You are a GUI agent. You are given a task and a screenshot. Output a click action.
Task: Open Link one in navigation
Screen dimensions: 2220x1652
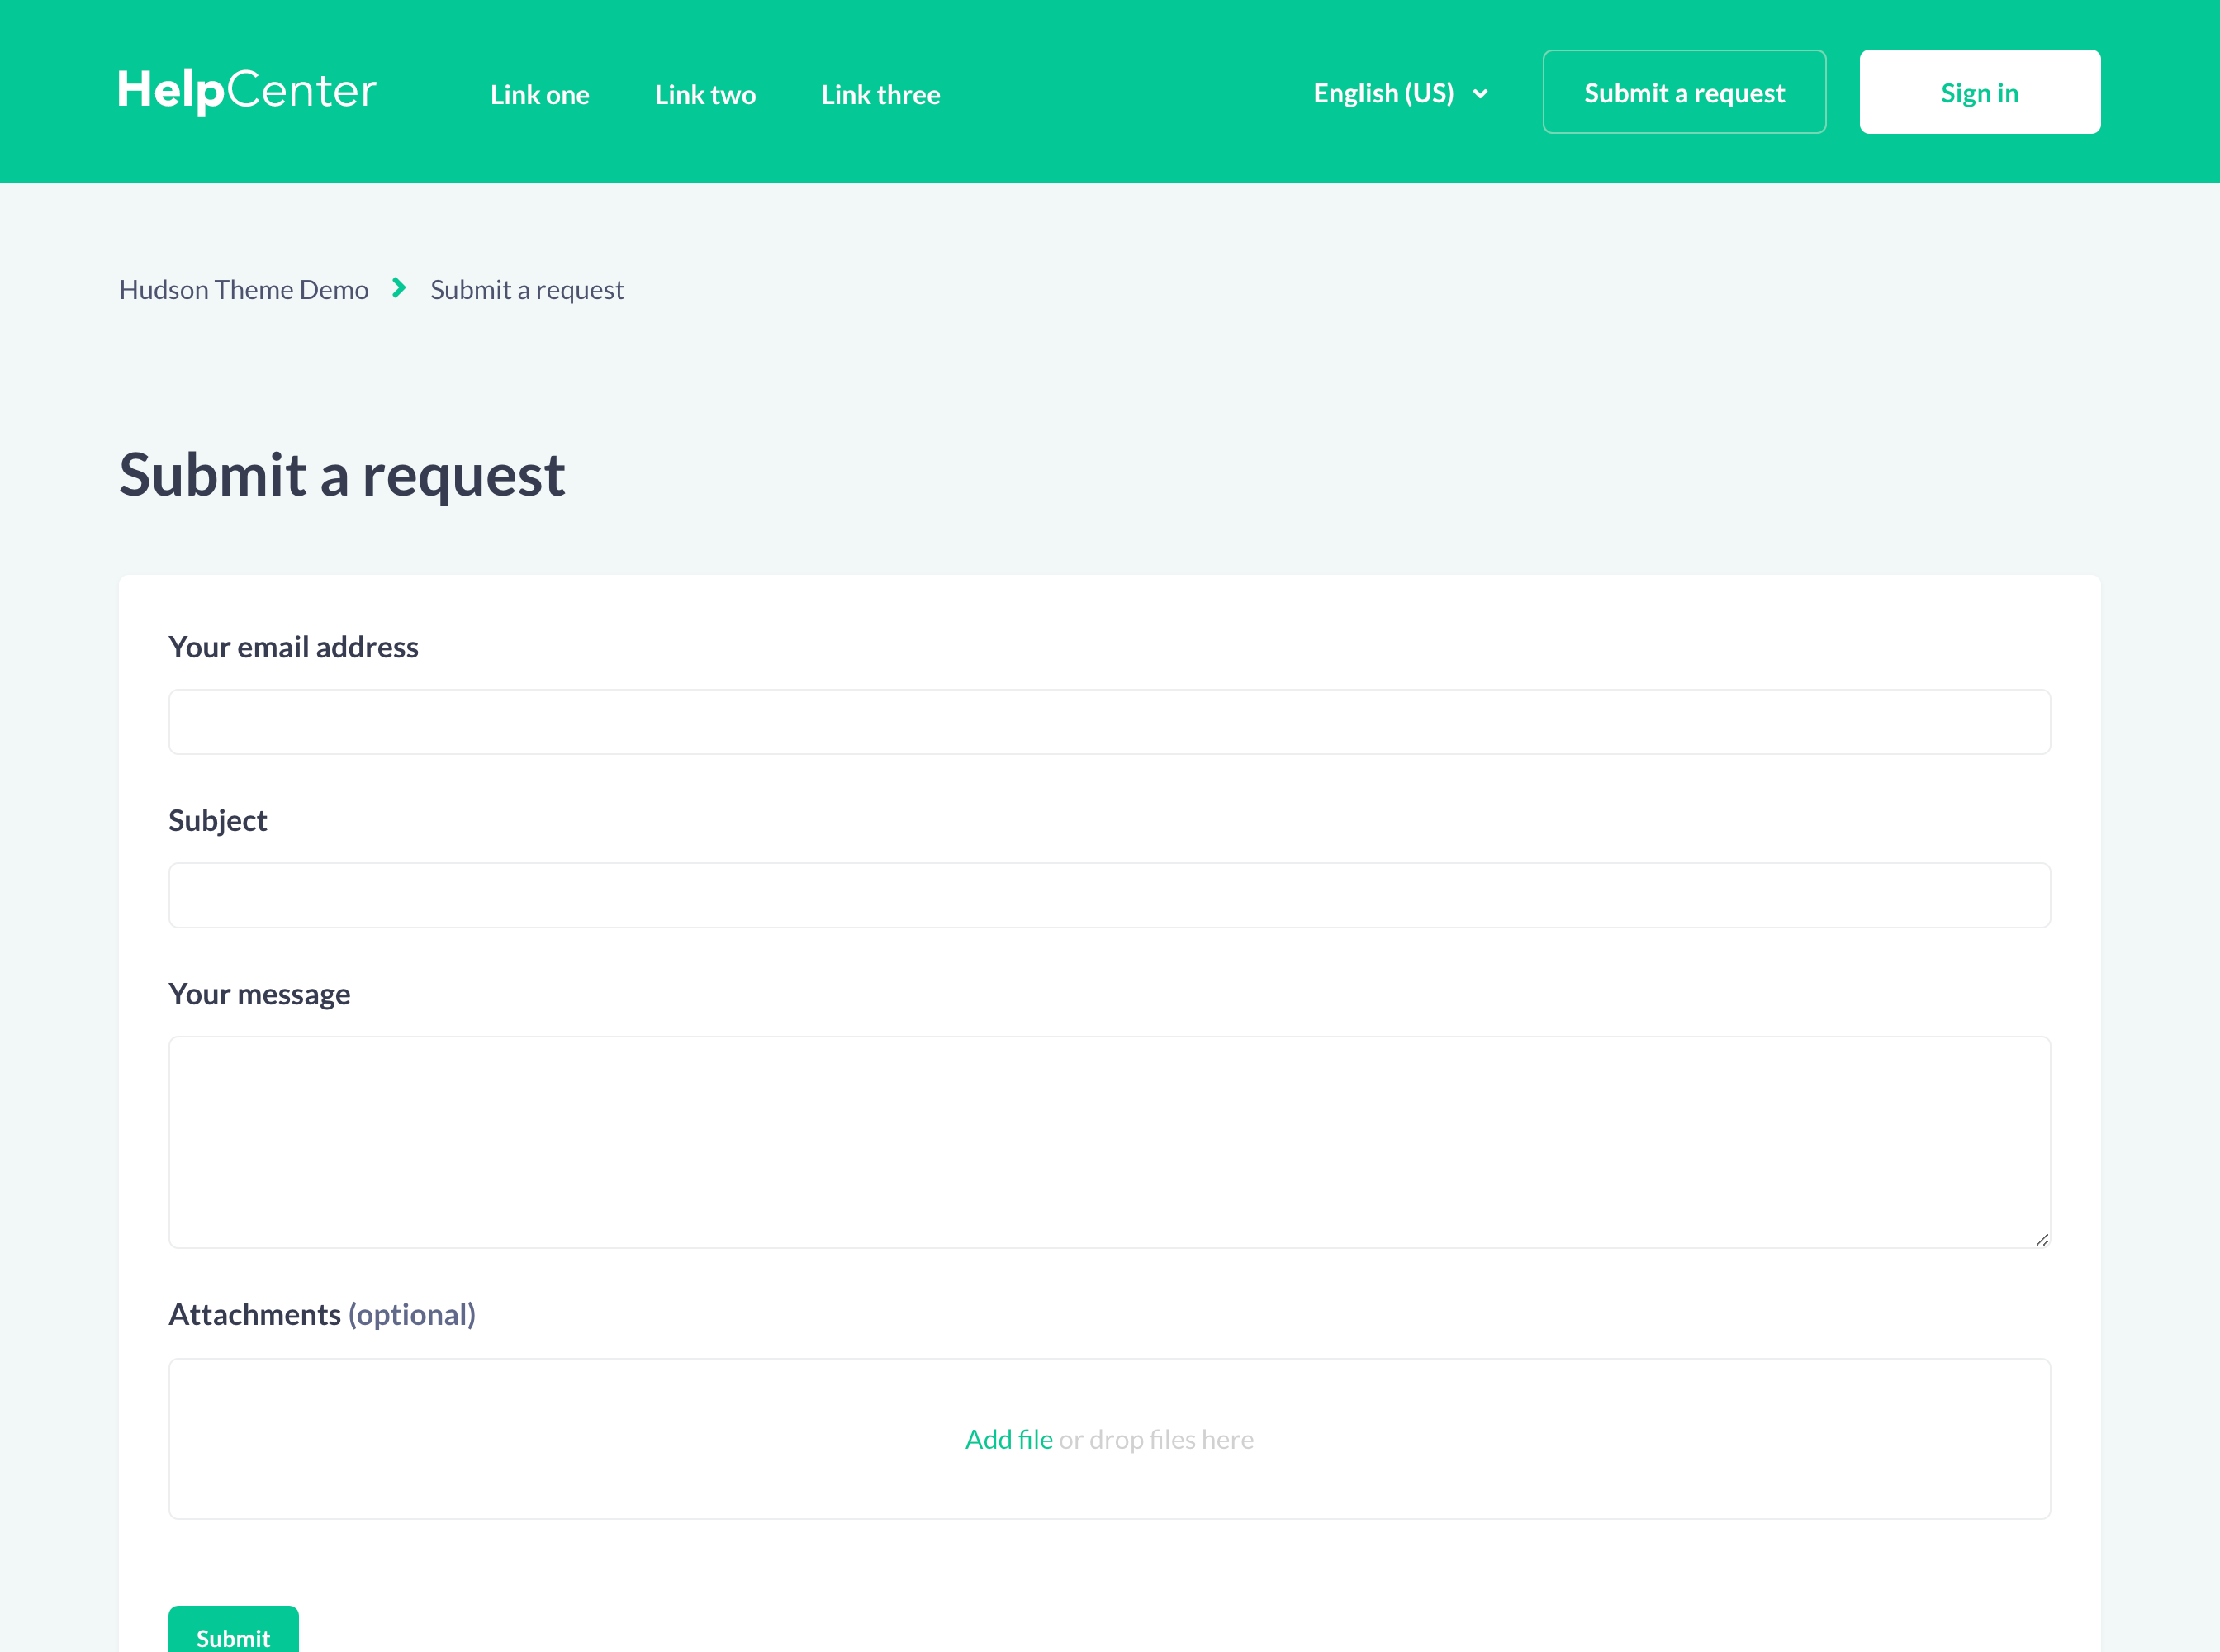click(540, 95)
